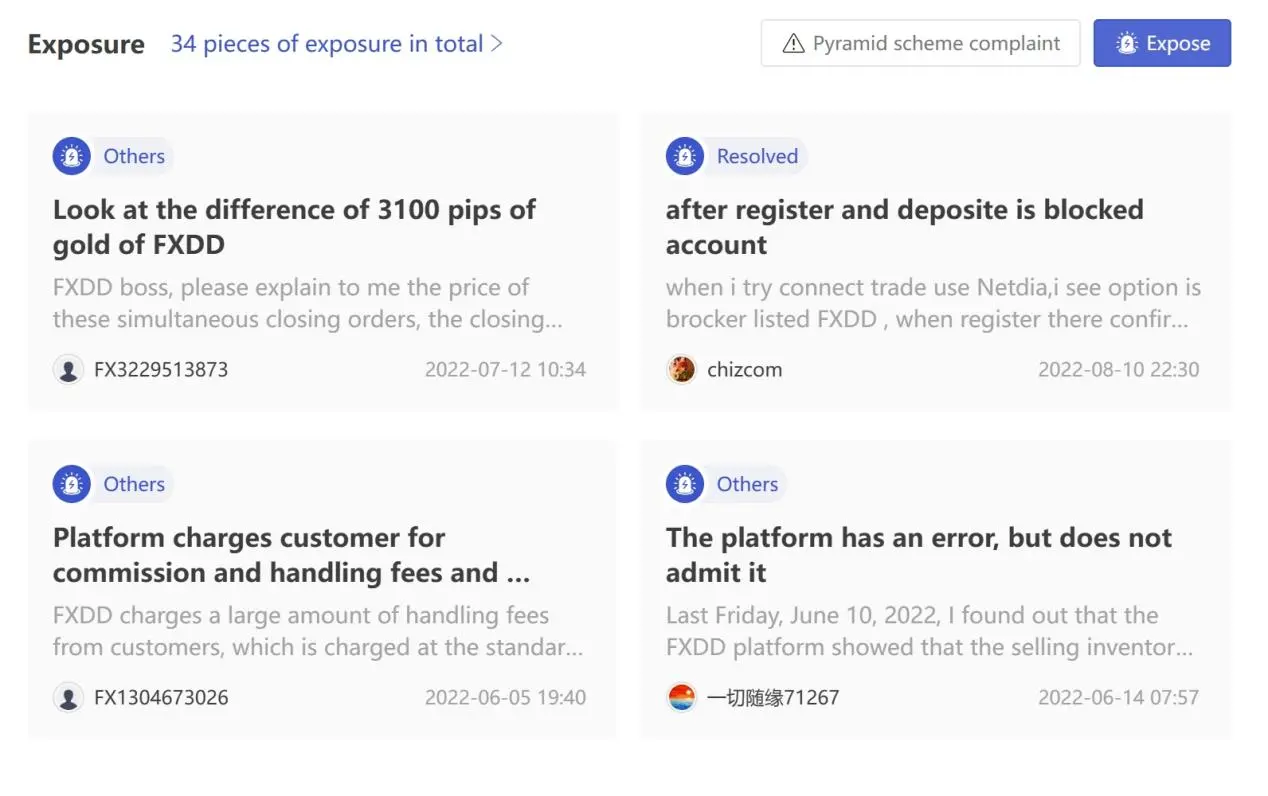This screenshot has height=796, width=1268.
Task: Click the blue Expose button
Action: coord(1162,43)
